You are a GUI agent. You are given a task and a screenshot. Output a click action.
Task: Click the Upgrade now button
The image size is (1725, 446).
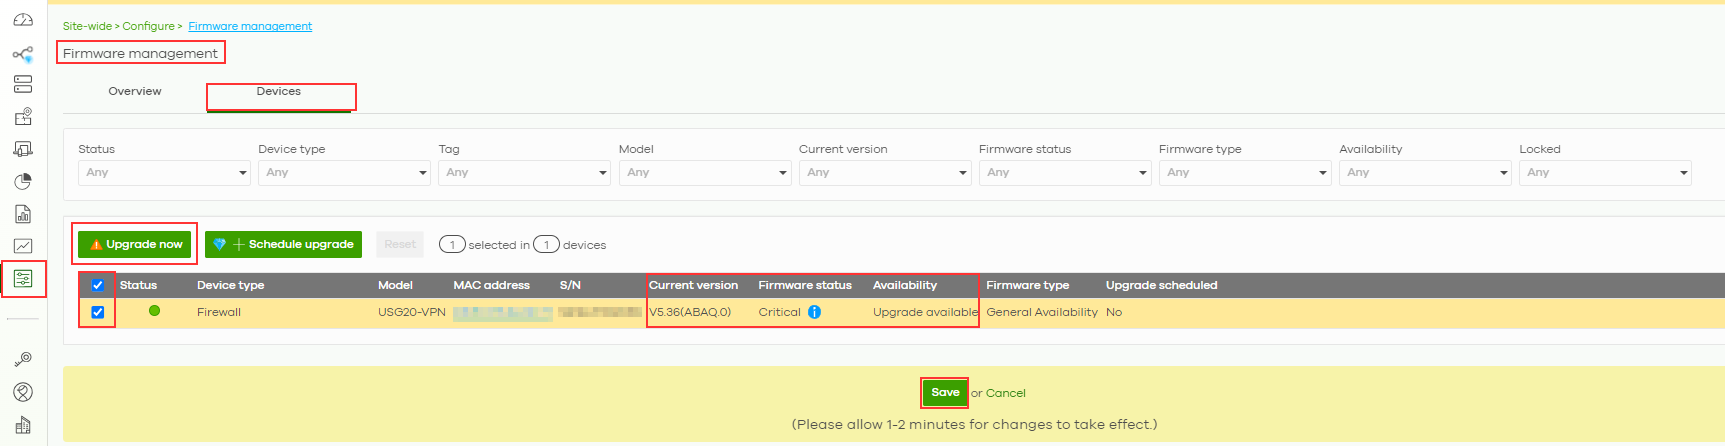[135, 244]
